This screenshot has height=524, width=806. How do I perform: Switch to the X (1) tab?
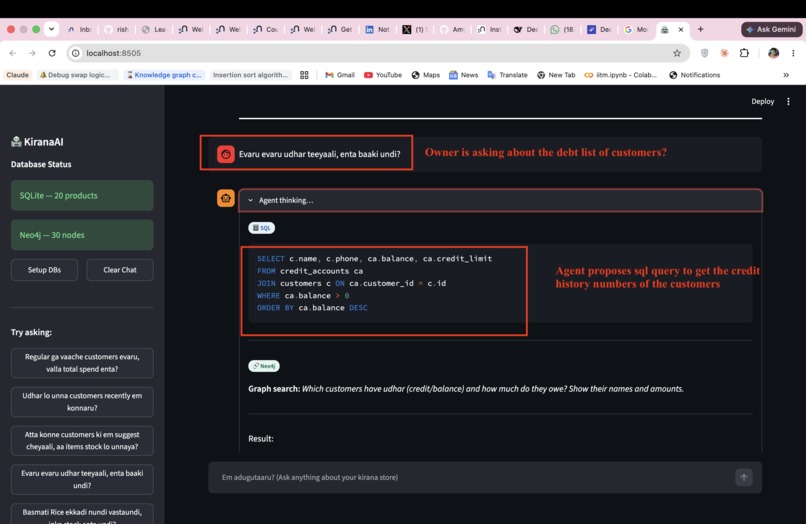pos(414,29)
